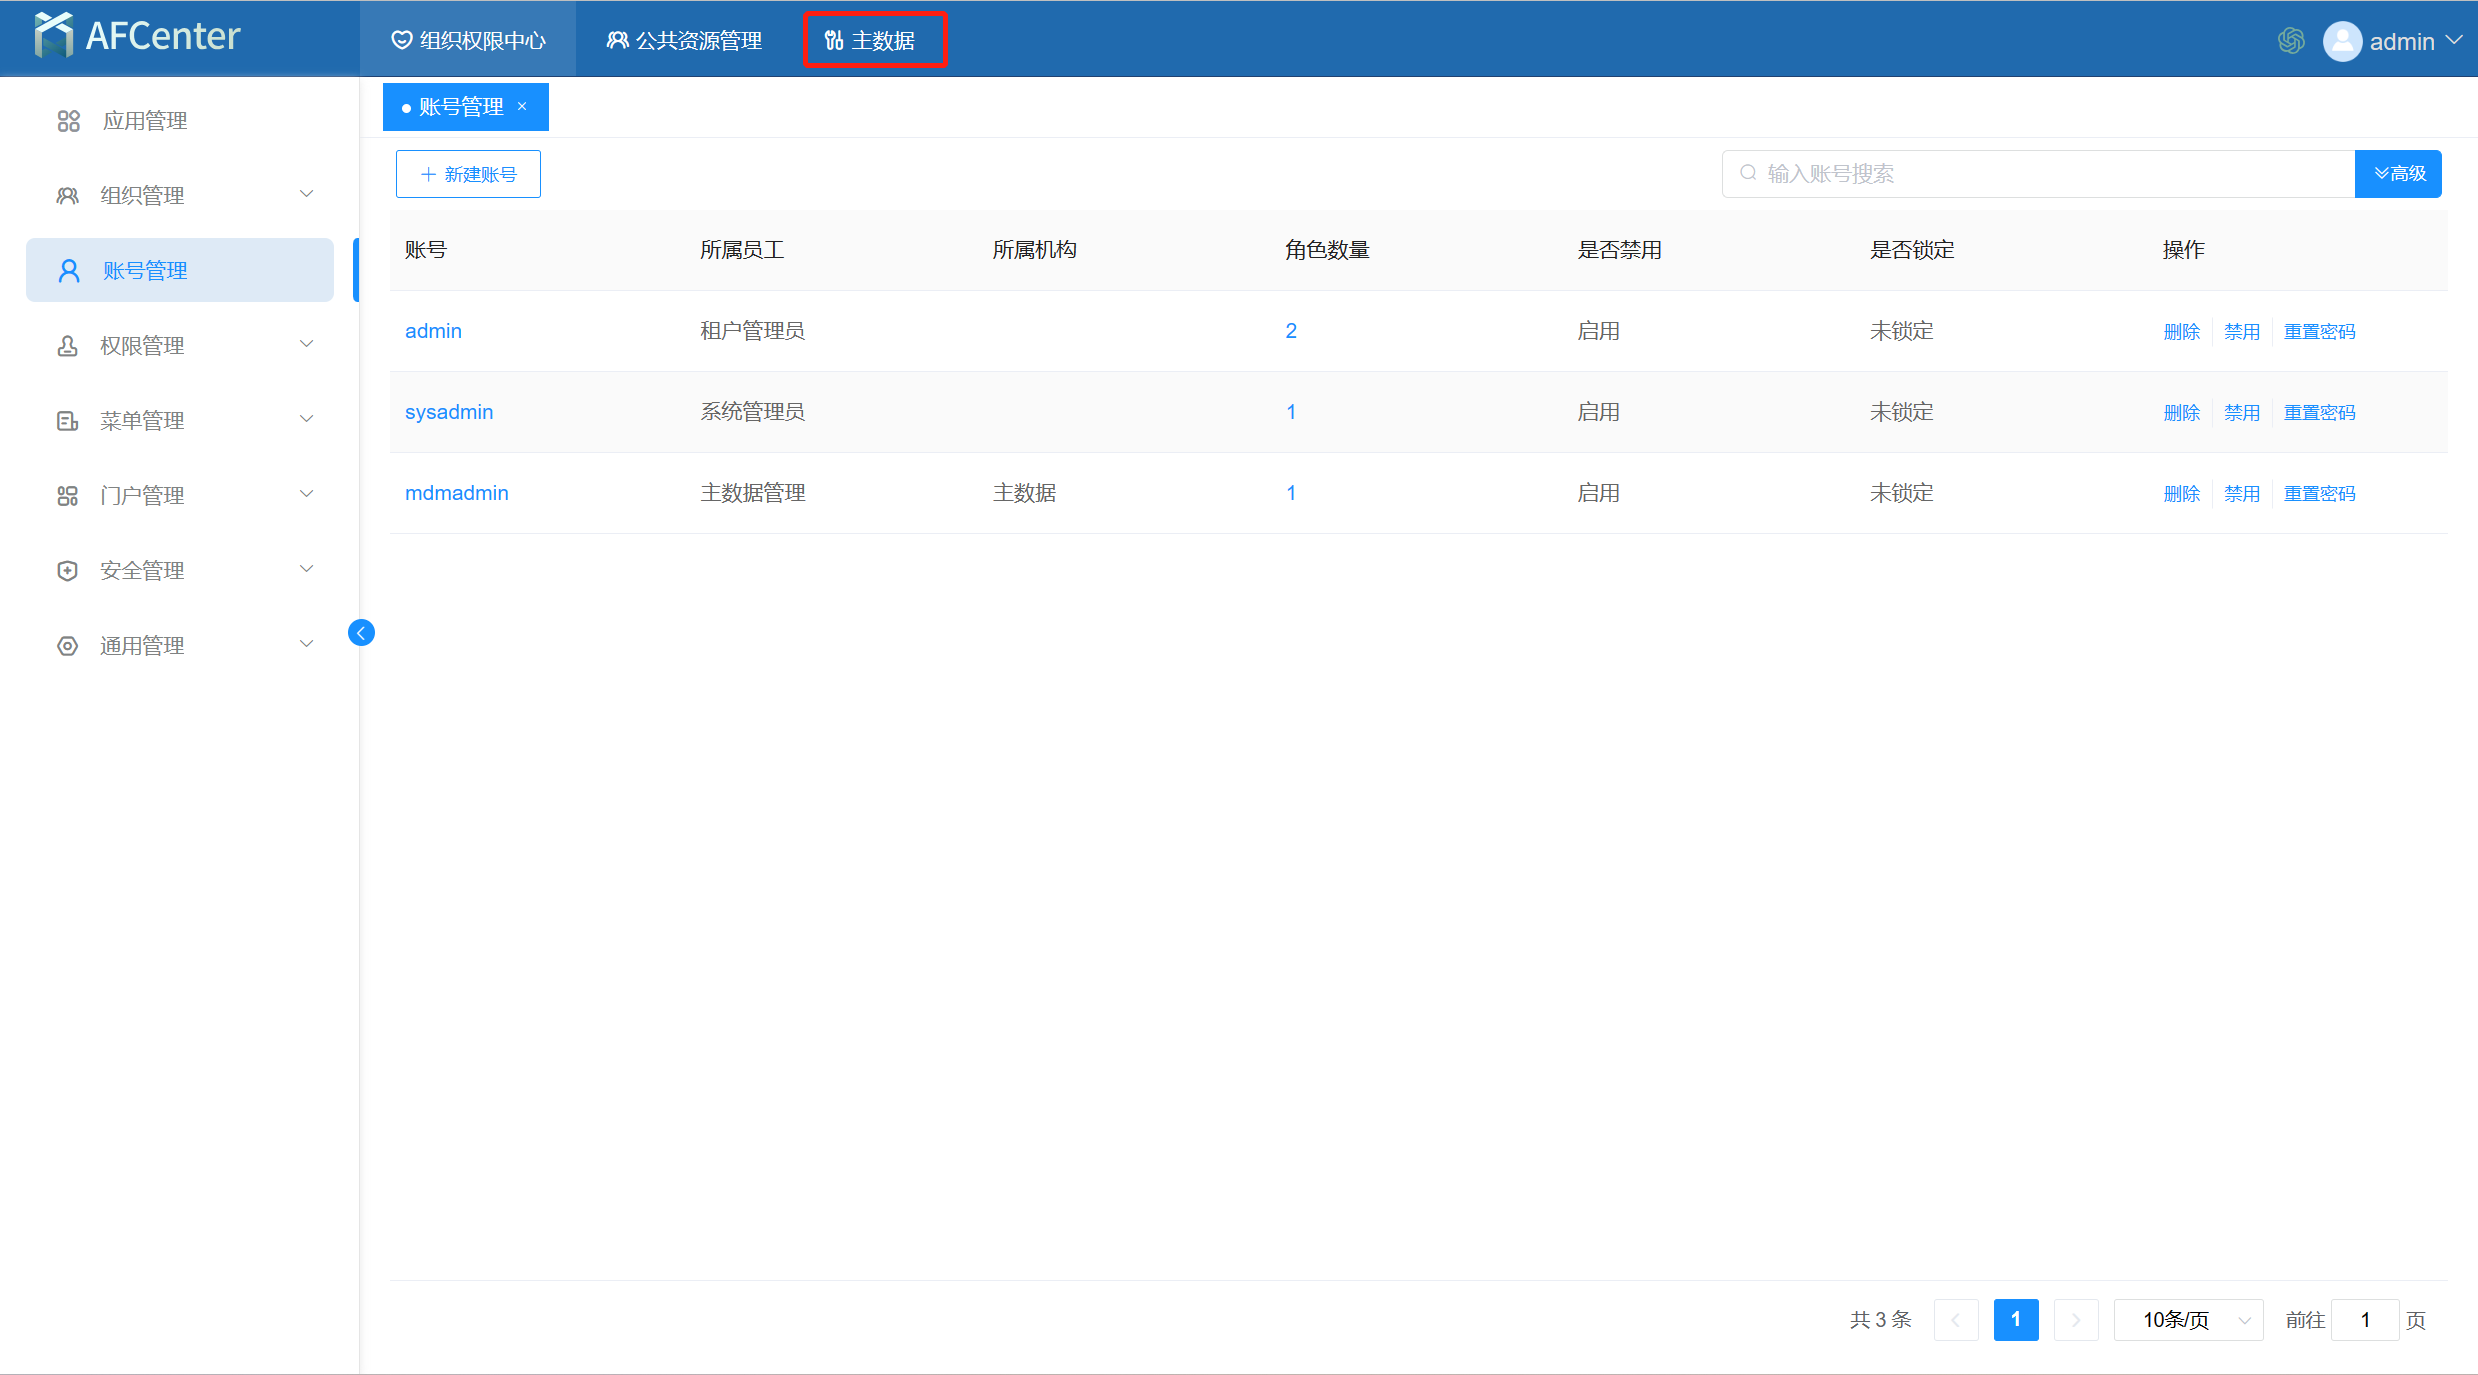Screen dimensions: 2478x1375
Task: Click the 新建账号 button
Action: (468, 174)
